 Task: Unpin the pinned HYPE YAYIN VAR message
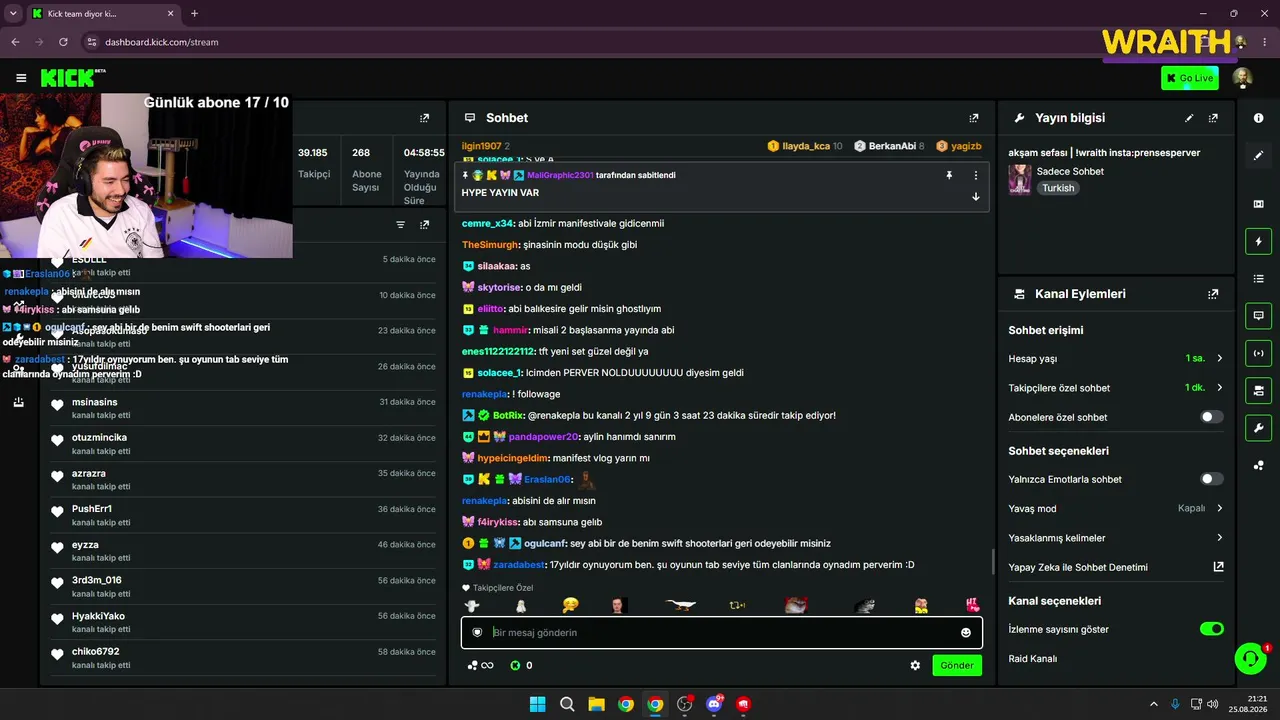[949, 175]
